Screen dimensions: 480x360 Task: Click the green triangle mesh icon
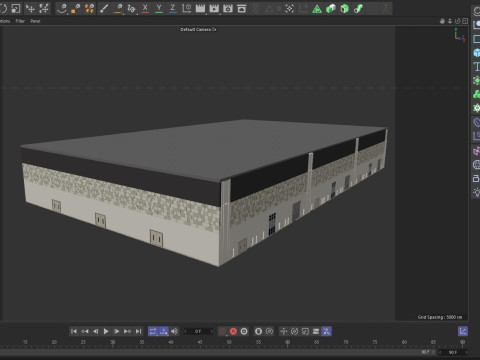click(x=317, y=9)
